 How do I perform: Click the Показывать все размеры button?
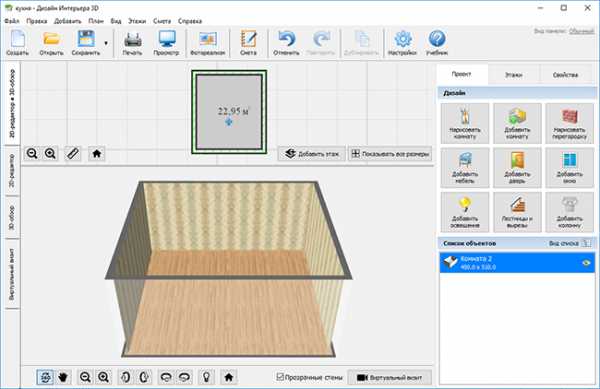[390, 154]
